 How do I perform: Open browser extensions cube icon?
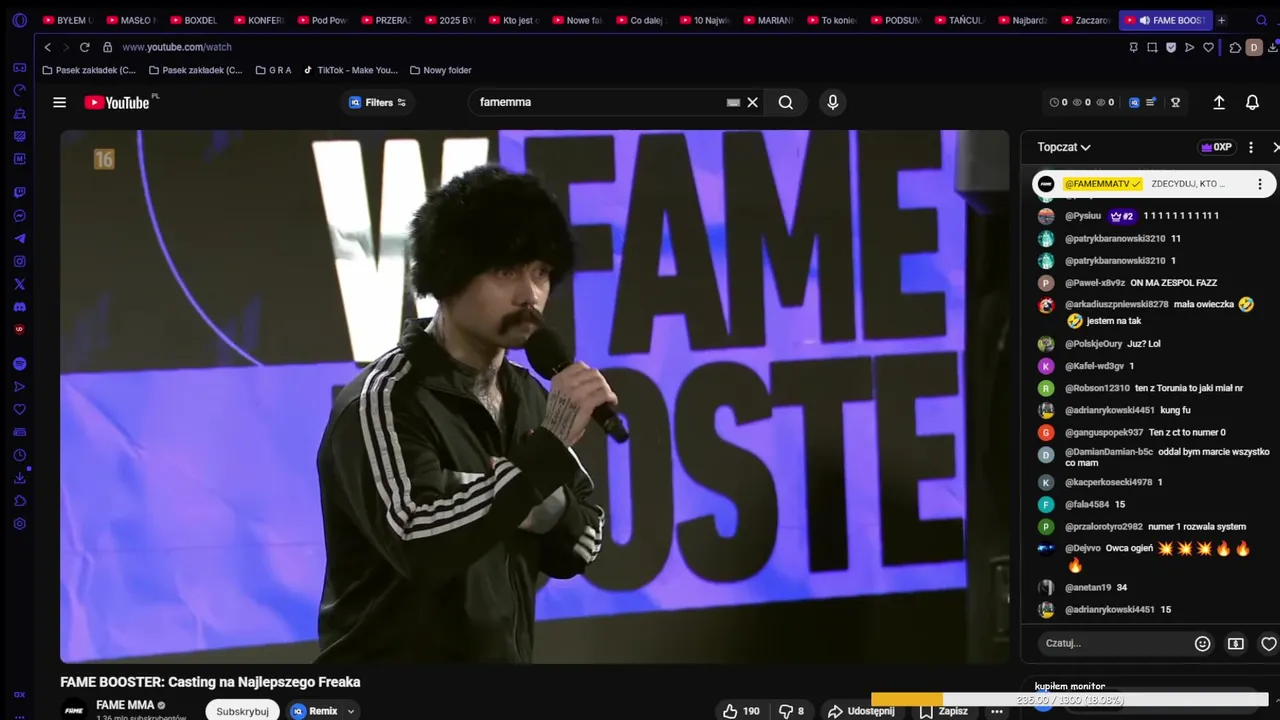[x=1235, y=47]
